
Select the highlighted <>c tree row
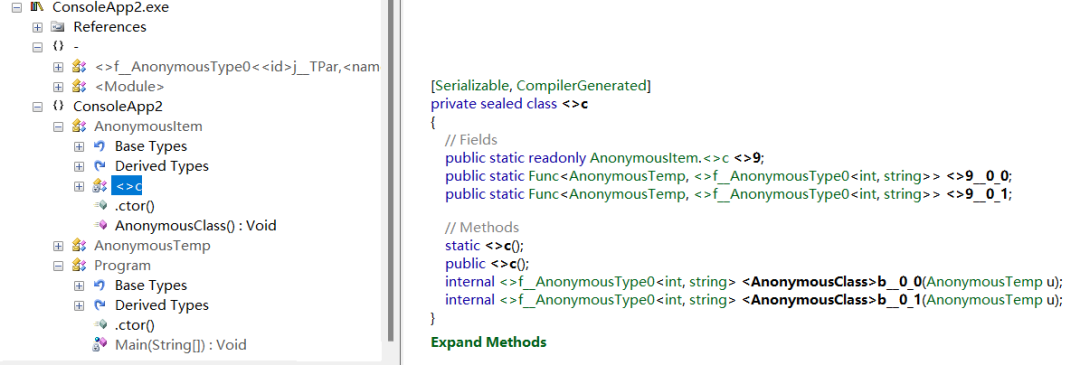click(x=127, y=186)
